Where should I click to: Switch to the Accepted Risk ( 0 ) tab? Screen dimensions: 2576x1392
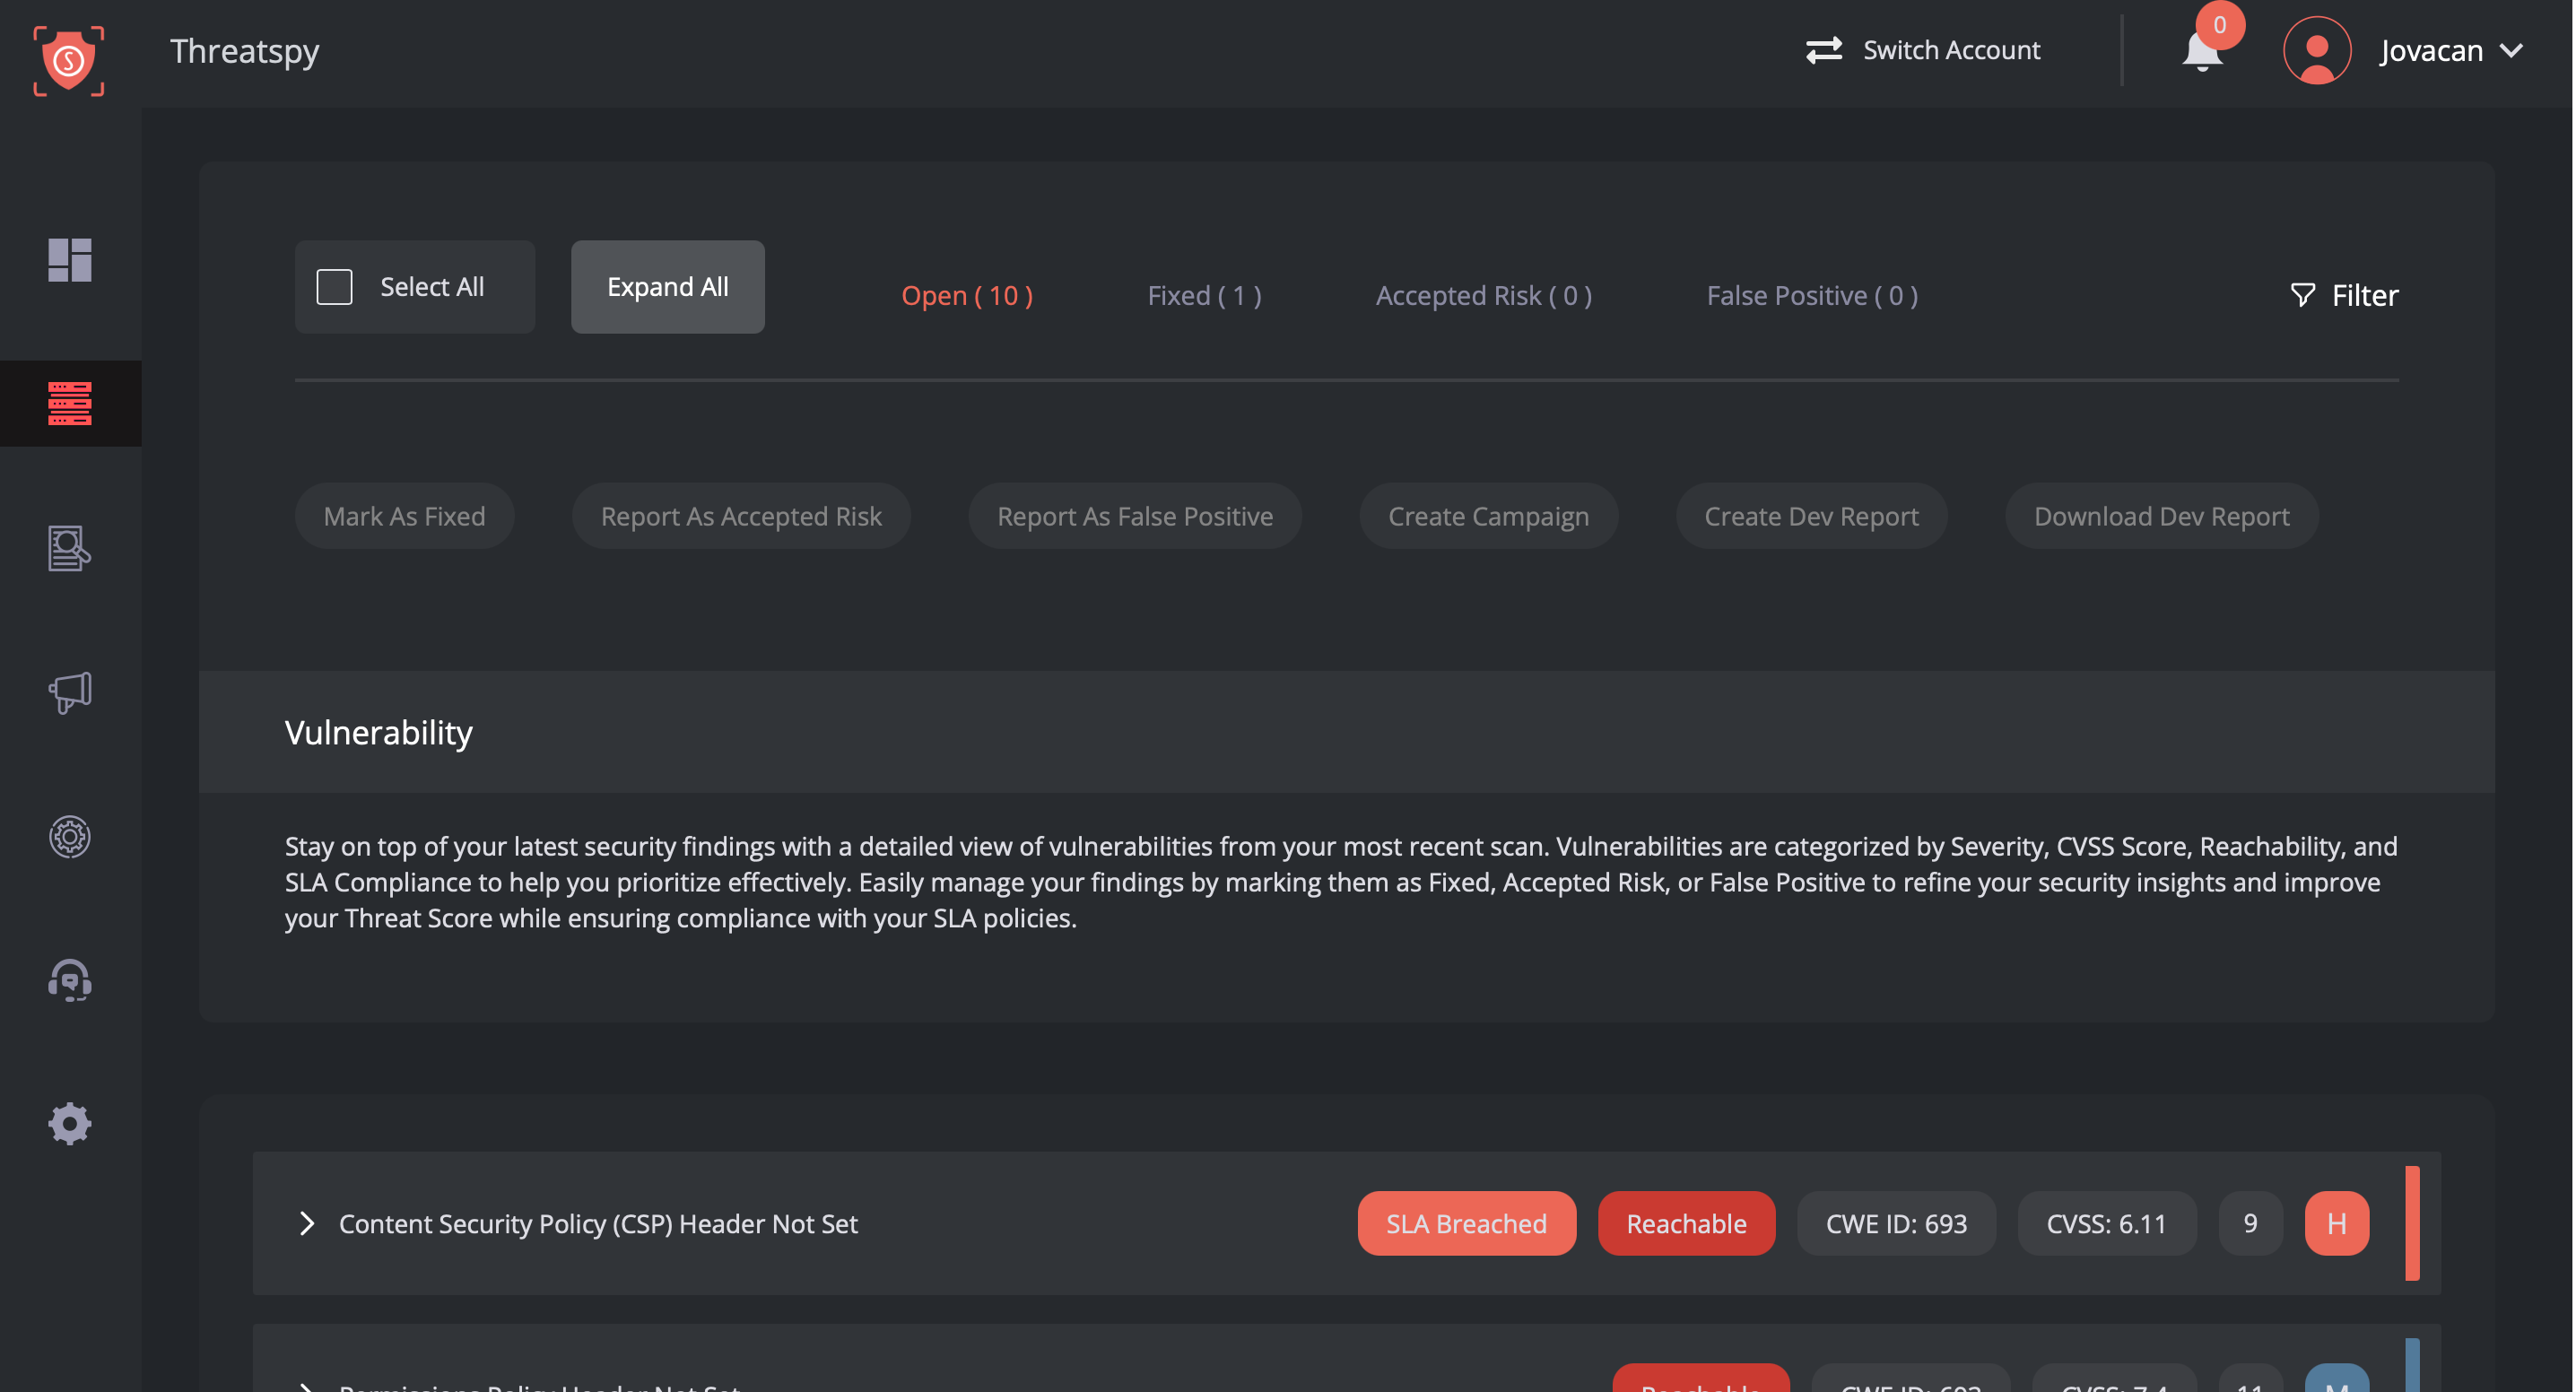[x=1484, y=296]
